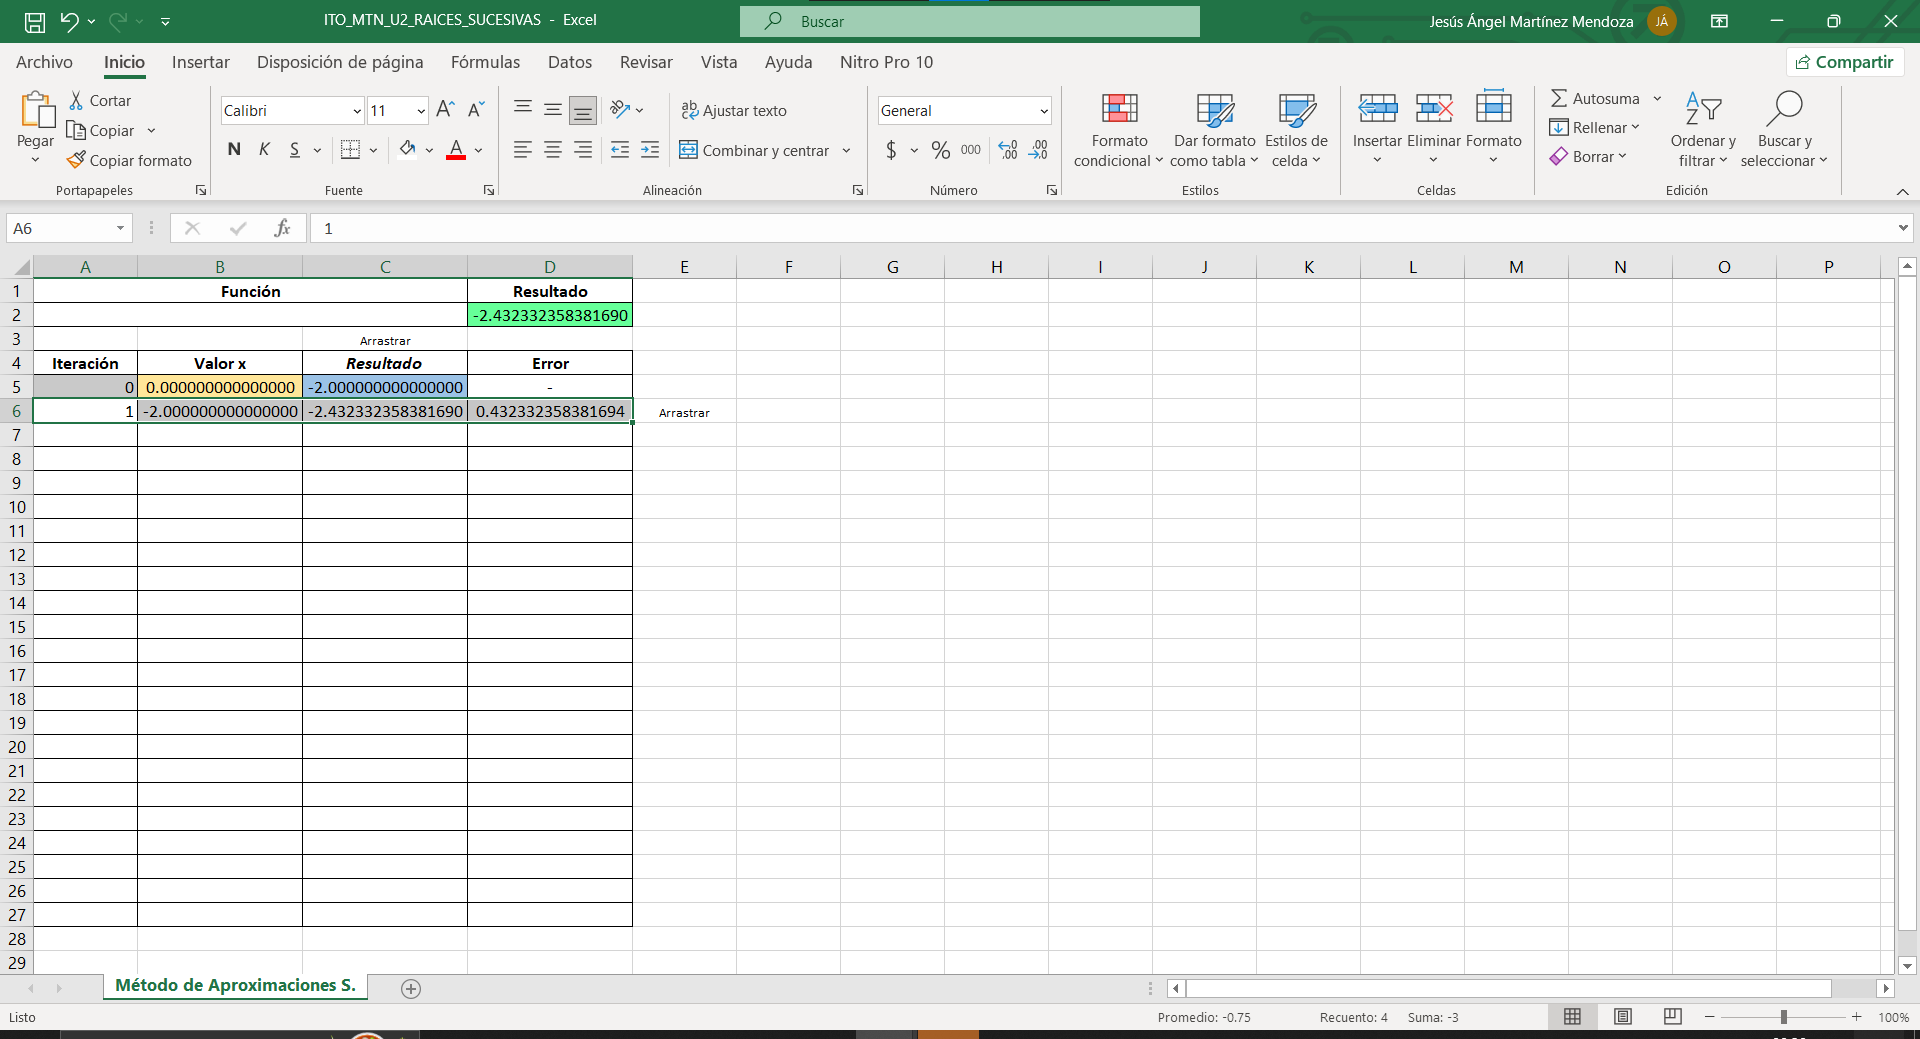Open Número dialog launcher
The width and height of the screenshot is (1920, 1039).
[1052, 190]
